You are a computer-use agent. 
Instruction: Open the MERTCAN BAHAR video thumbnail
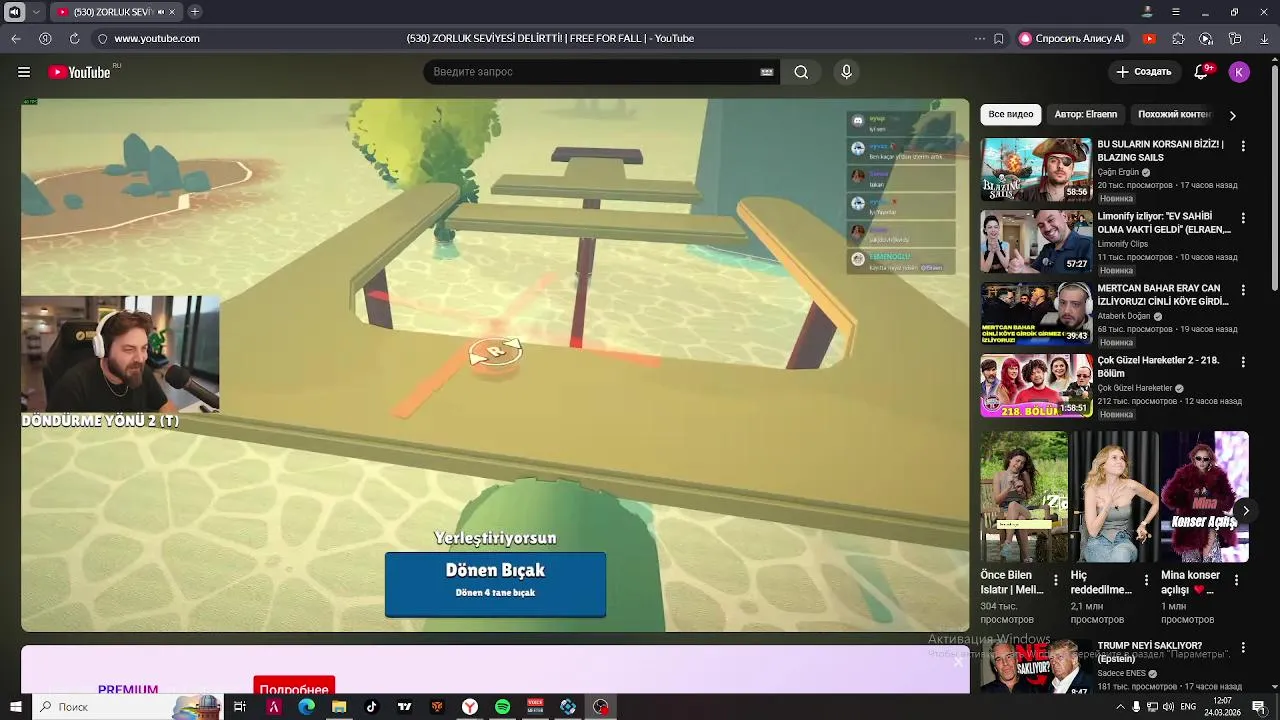click(x=1036, y=313)
